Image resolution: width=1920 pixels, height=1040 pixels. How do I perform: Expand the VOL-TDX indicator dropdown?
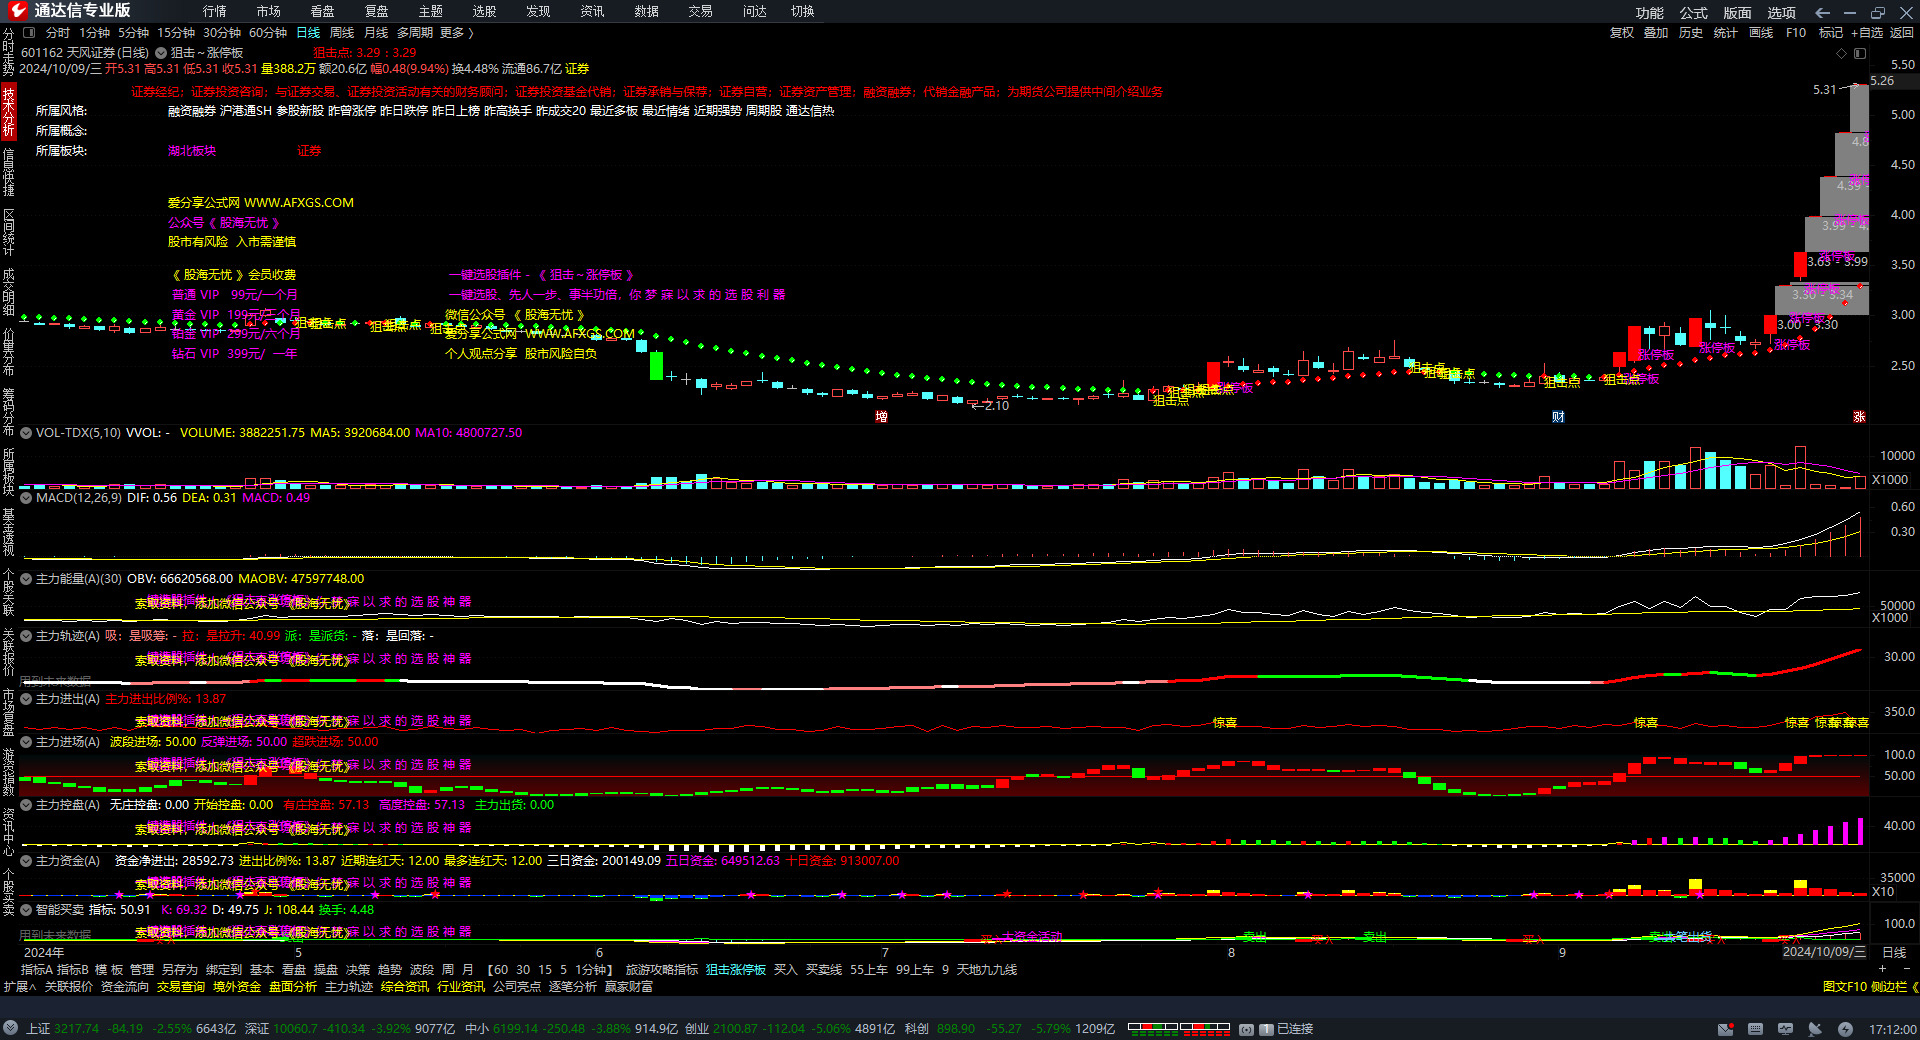pos(26,433)
